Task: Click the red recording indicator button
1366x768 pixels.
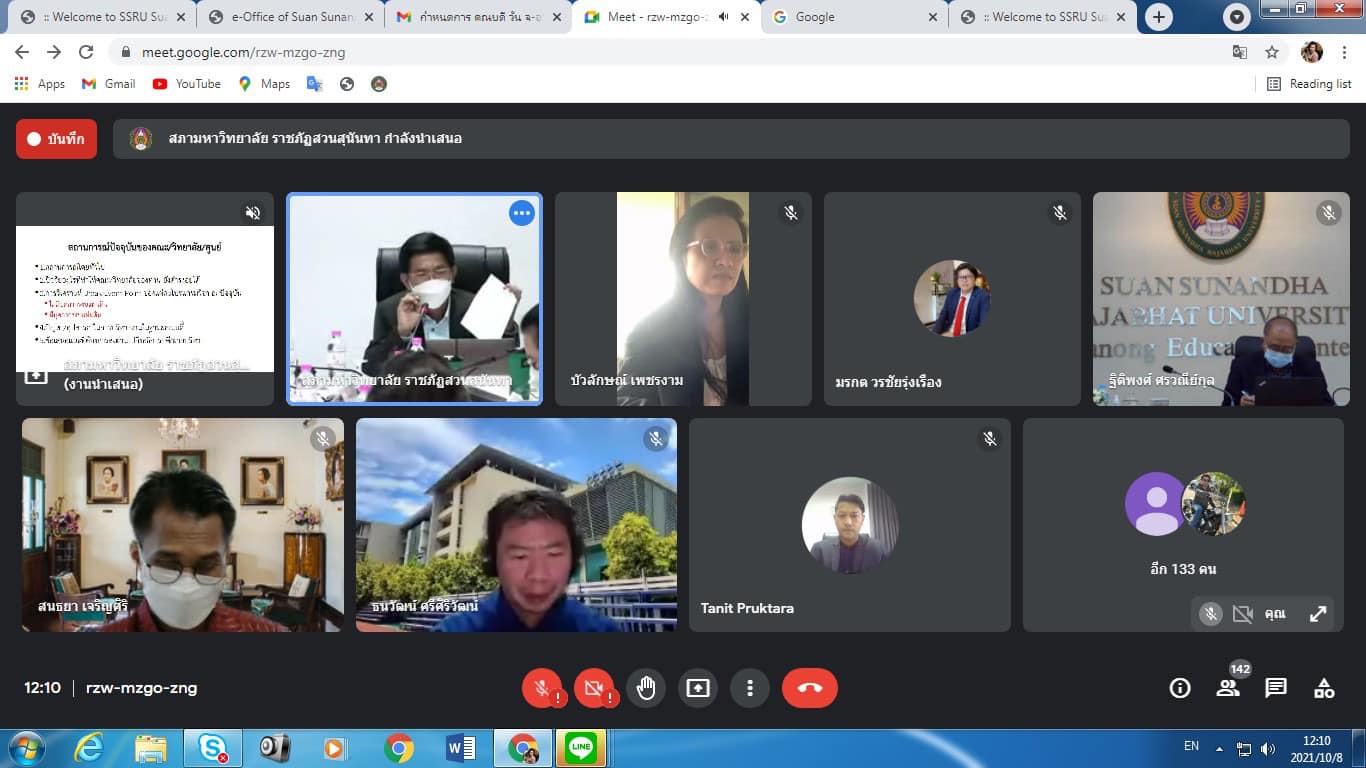Action: tap(56, 139)
